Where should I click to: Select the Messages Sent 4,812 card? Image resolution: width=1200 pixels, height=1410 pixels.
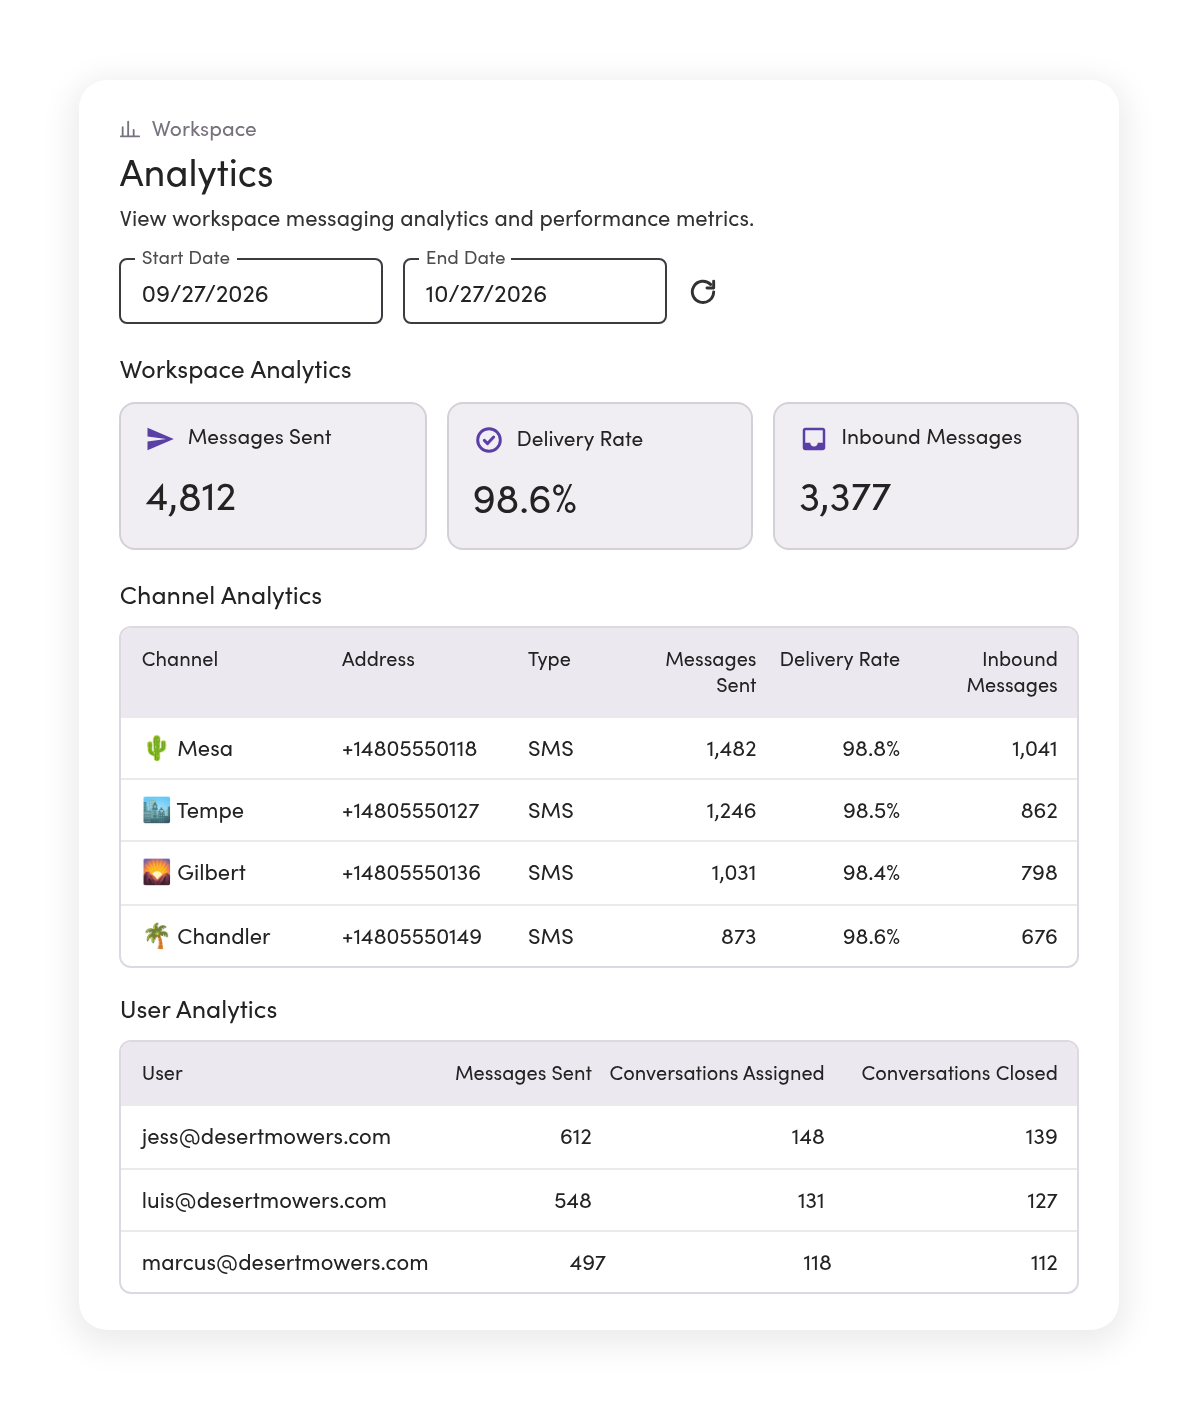click(x=273, y=476)
